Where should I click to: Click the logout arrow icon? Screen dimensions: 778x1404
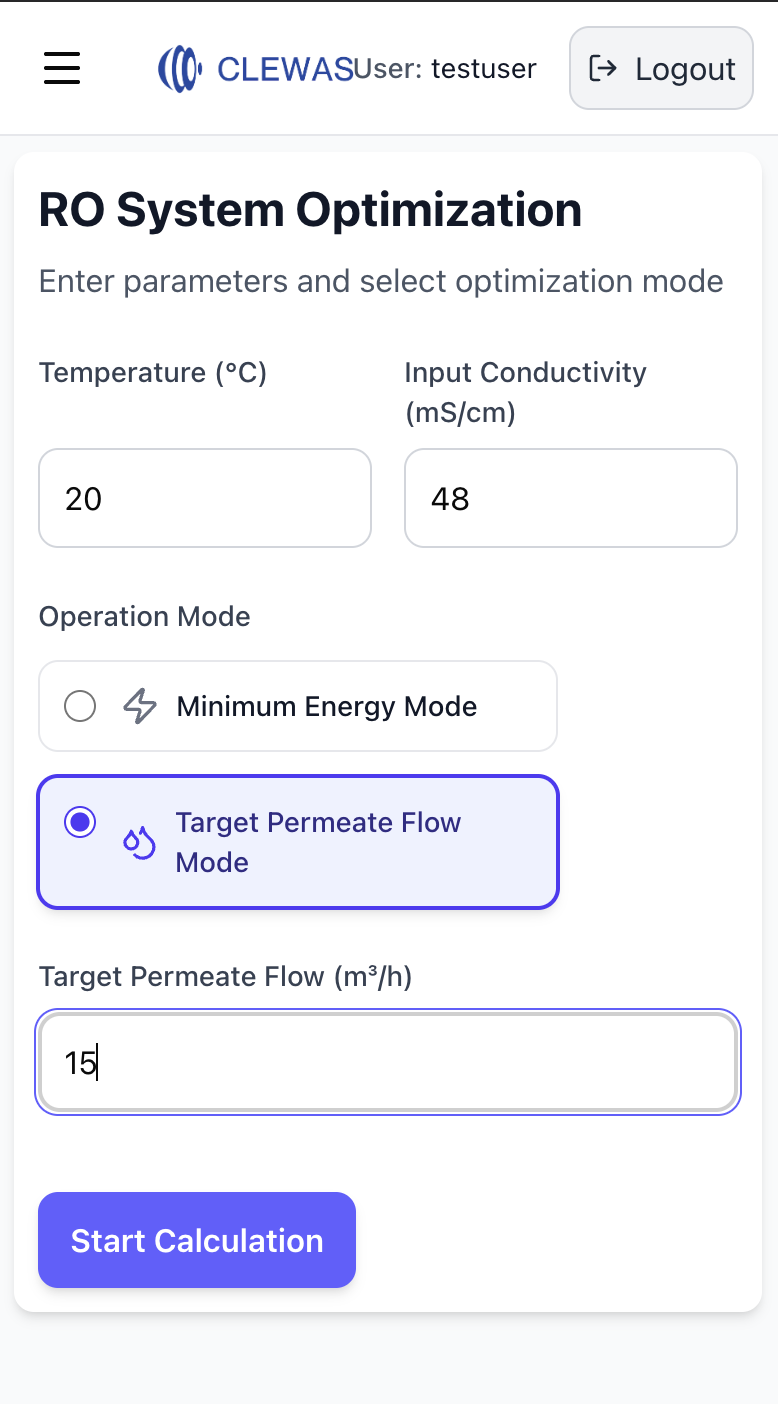pyautogui.click(x=603, y=68)
